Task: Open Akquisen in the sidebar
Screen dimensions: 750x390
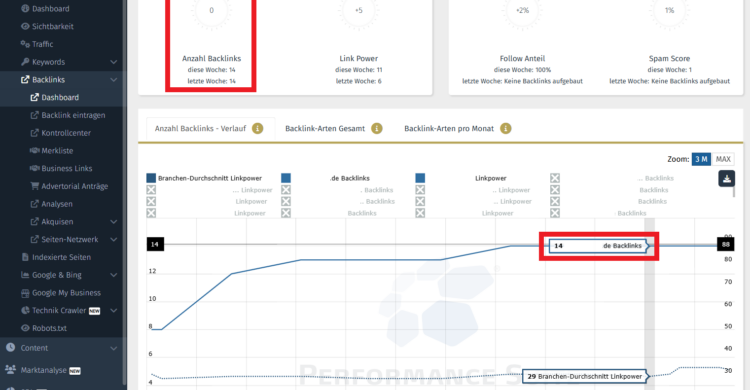Action: pyautogui.click(x=52, y=221)
